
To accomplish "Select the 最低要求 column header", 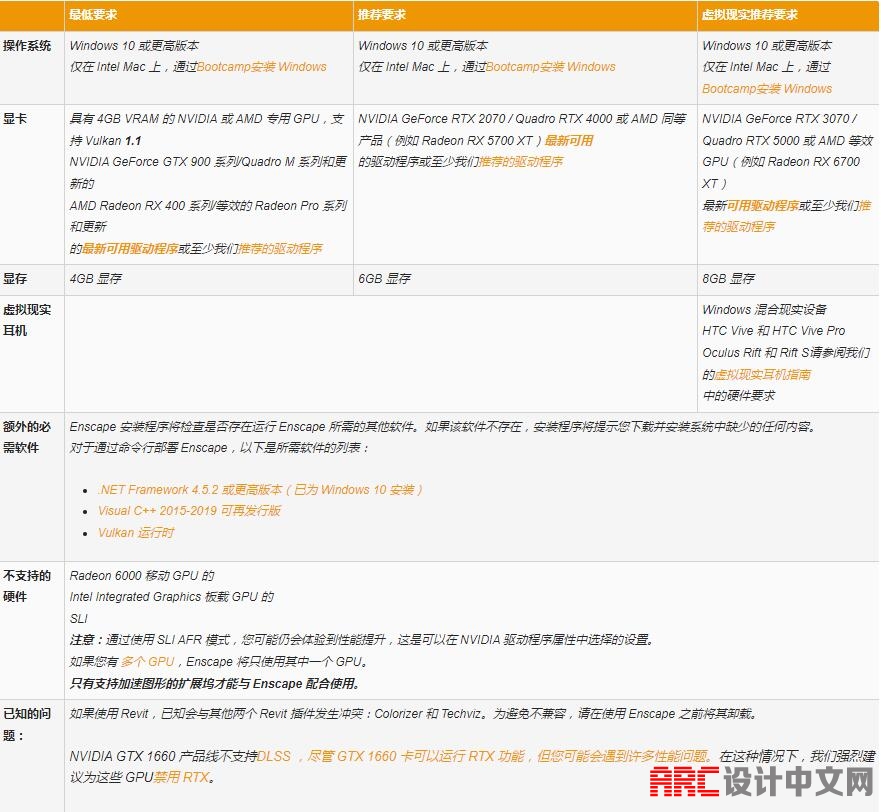I will point(91,15).
